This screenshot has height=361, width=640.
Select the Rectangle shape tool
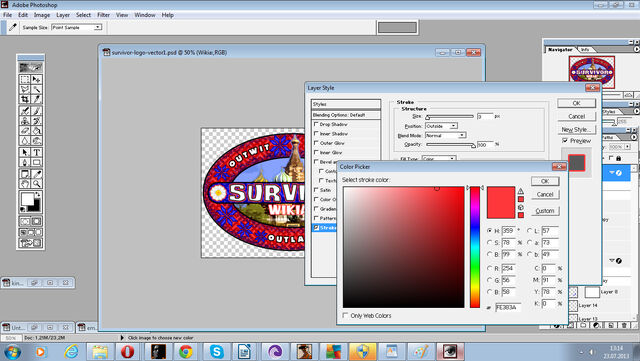click(36, 163)
